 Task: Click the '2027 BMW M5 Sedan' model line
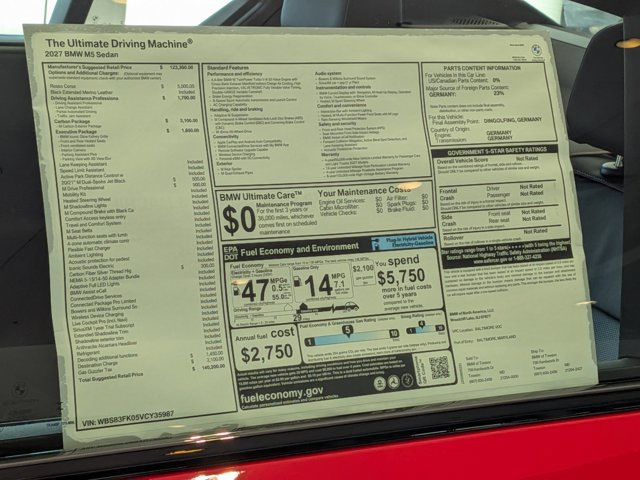tap(82, 54)
